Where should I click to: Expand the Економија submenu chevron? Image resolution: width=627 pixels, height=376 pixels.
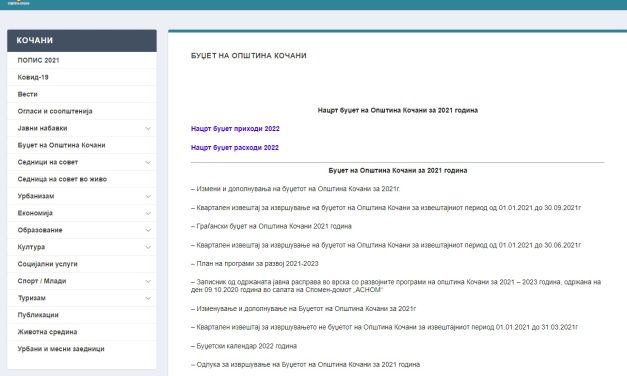148,213
